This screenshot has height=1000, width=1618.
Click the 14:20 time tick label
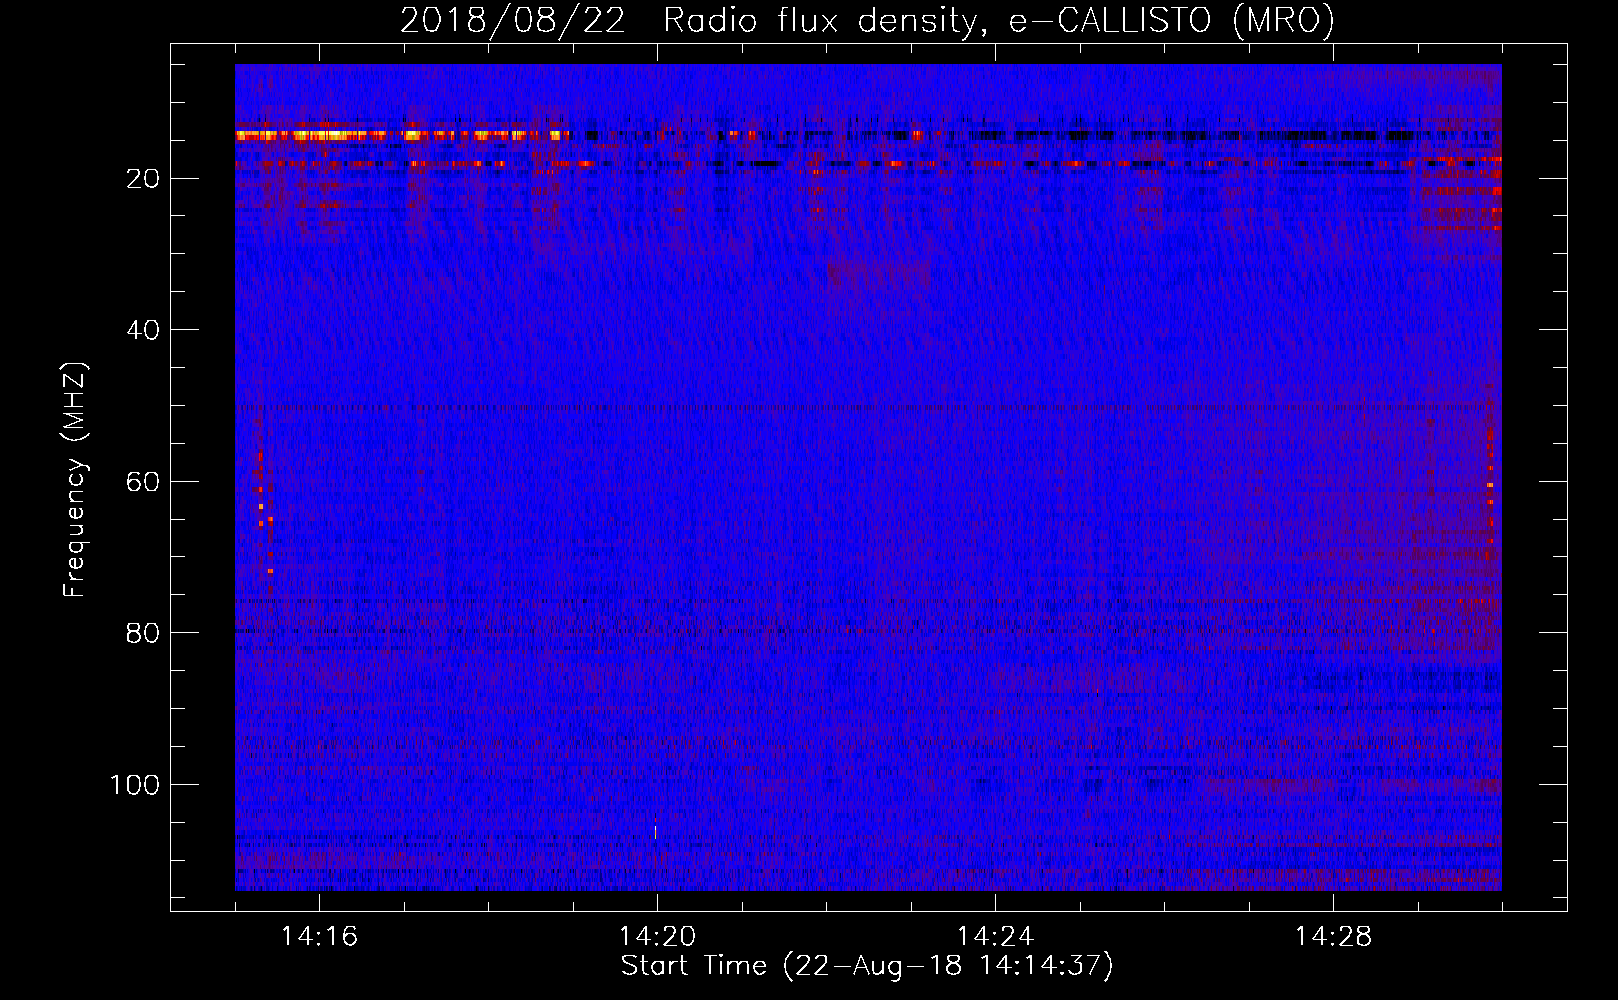[657, 937]
